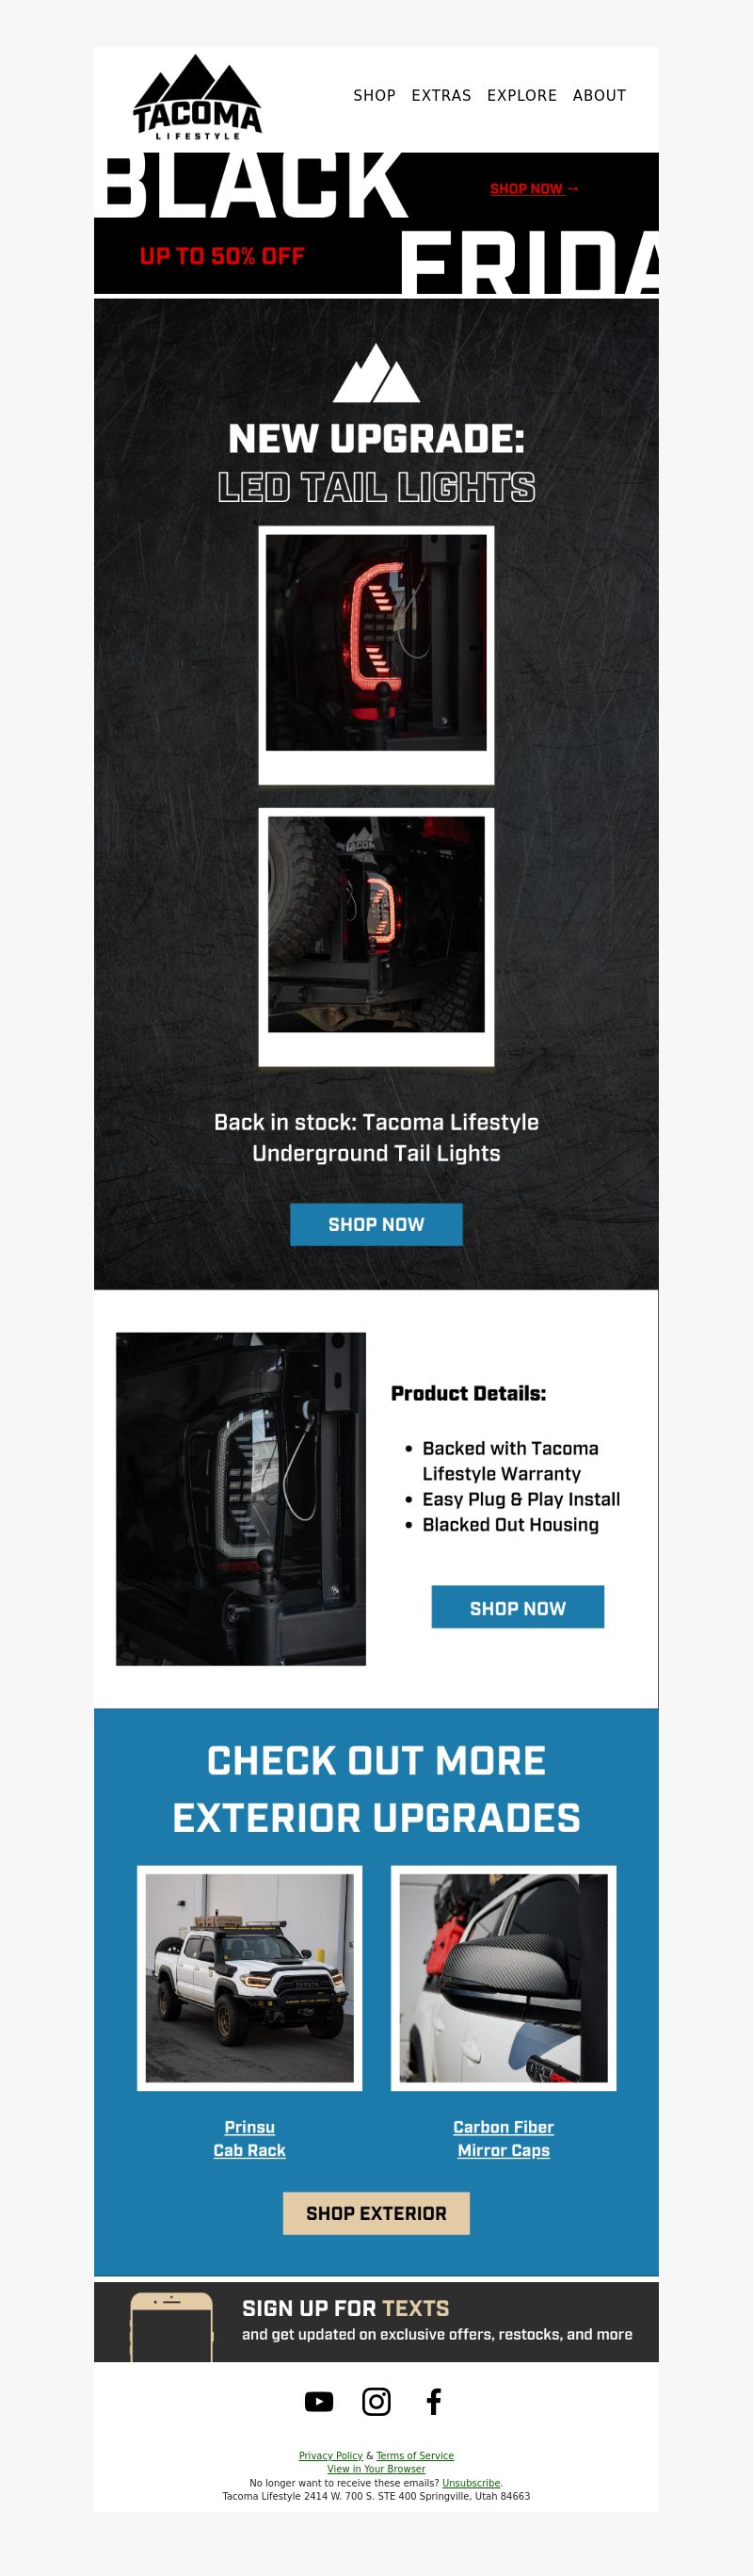Open the Instagram social icon
The height and width of the screenshot is (2576, 753).
376,2401
